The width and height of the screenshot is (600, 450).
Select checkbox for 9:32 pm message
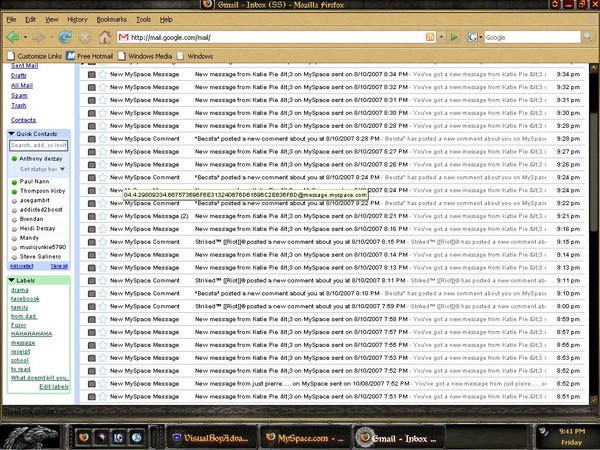pyautogui.click(x=91, y=88)
